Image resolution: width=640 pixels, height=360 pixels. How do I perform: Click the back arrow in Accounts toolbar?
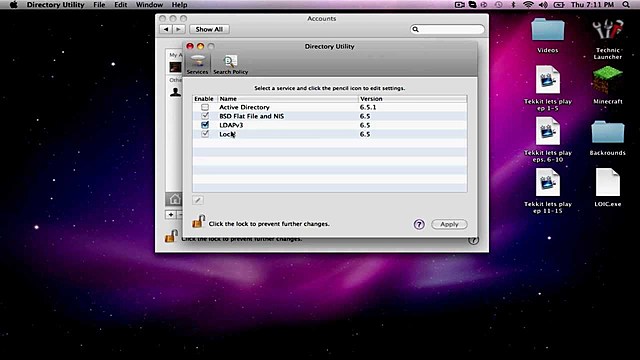166,29
